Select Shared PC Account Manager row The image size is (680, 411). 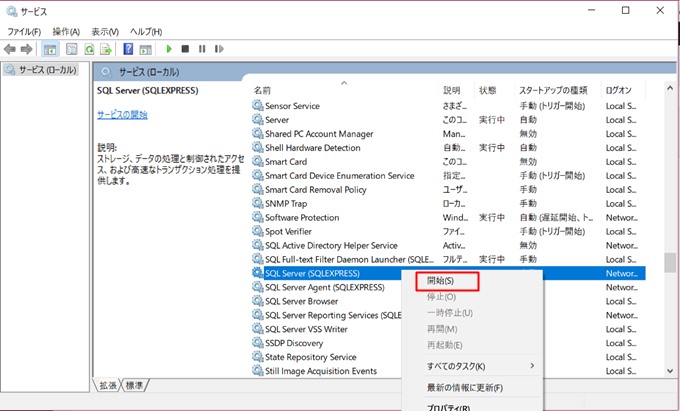pyautogui.click(x=448, y=134)
